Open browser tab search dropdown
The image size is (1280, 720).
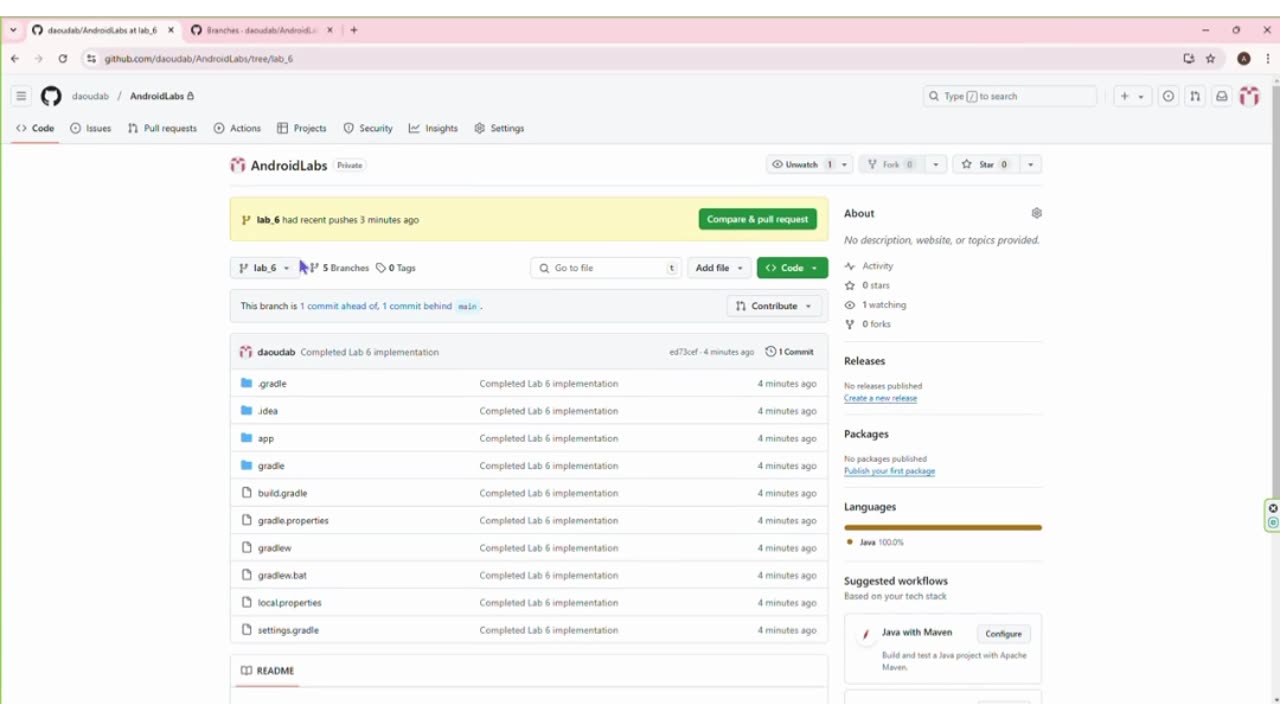pos(13,30)
